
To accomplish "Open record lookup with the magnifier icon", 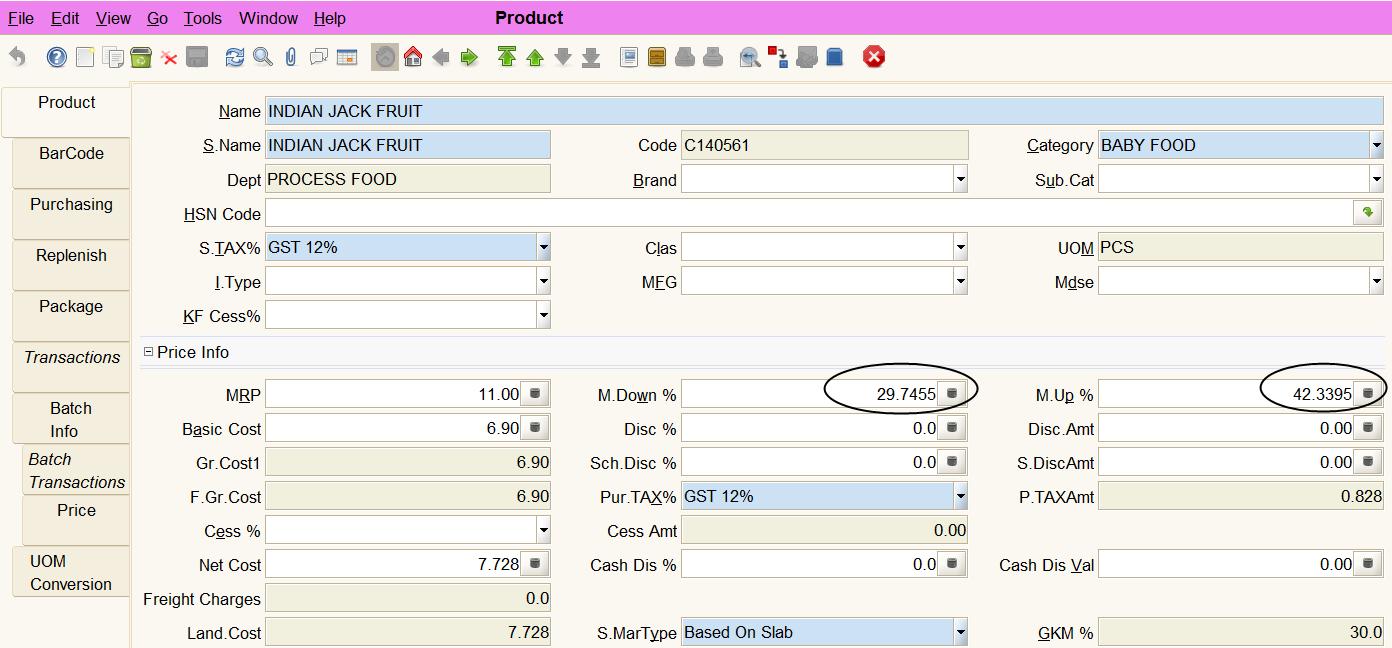I will point(263,57).
